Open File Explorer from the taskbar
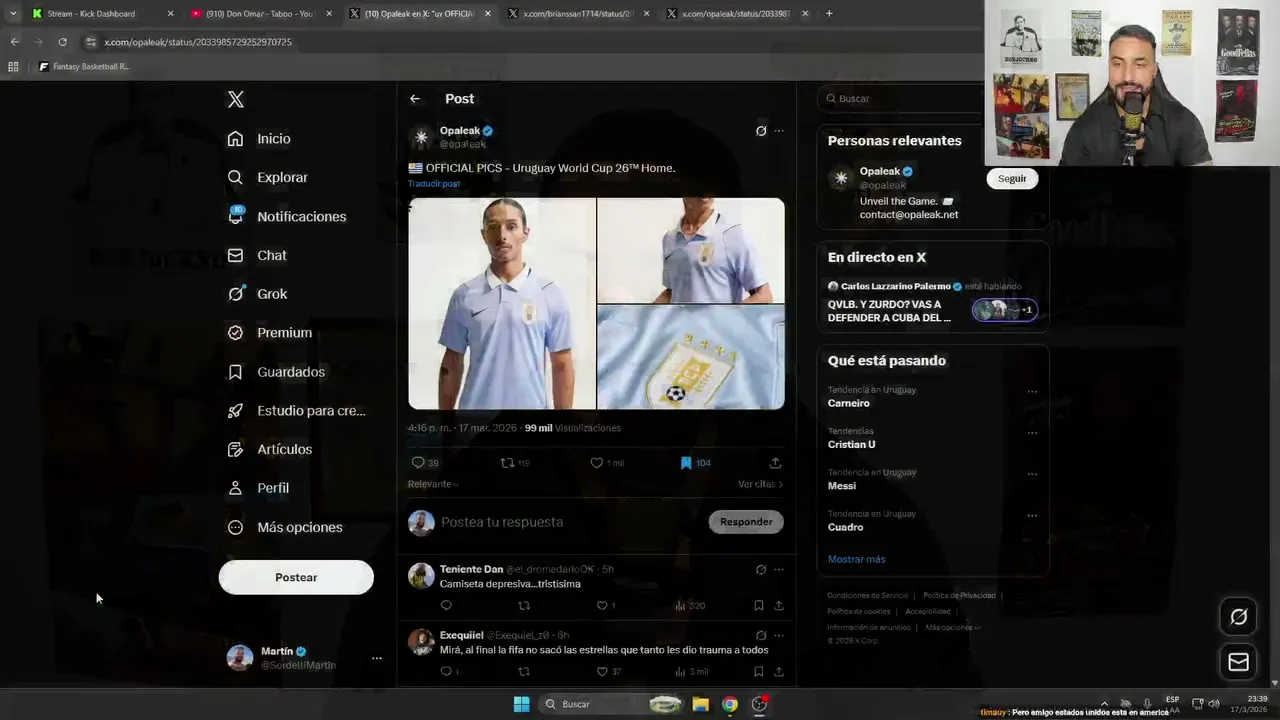Image resolution: width=1280 pixels, height=720 pixels. [x=701, y=704]
